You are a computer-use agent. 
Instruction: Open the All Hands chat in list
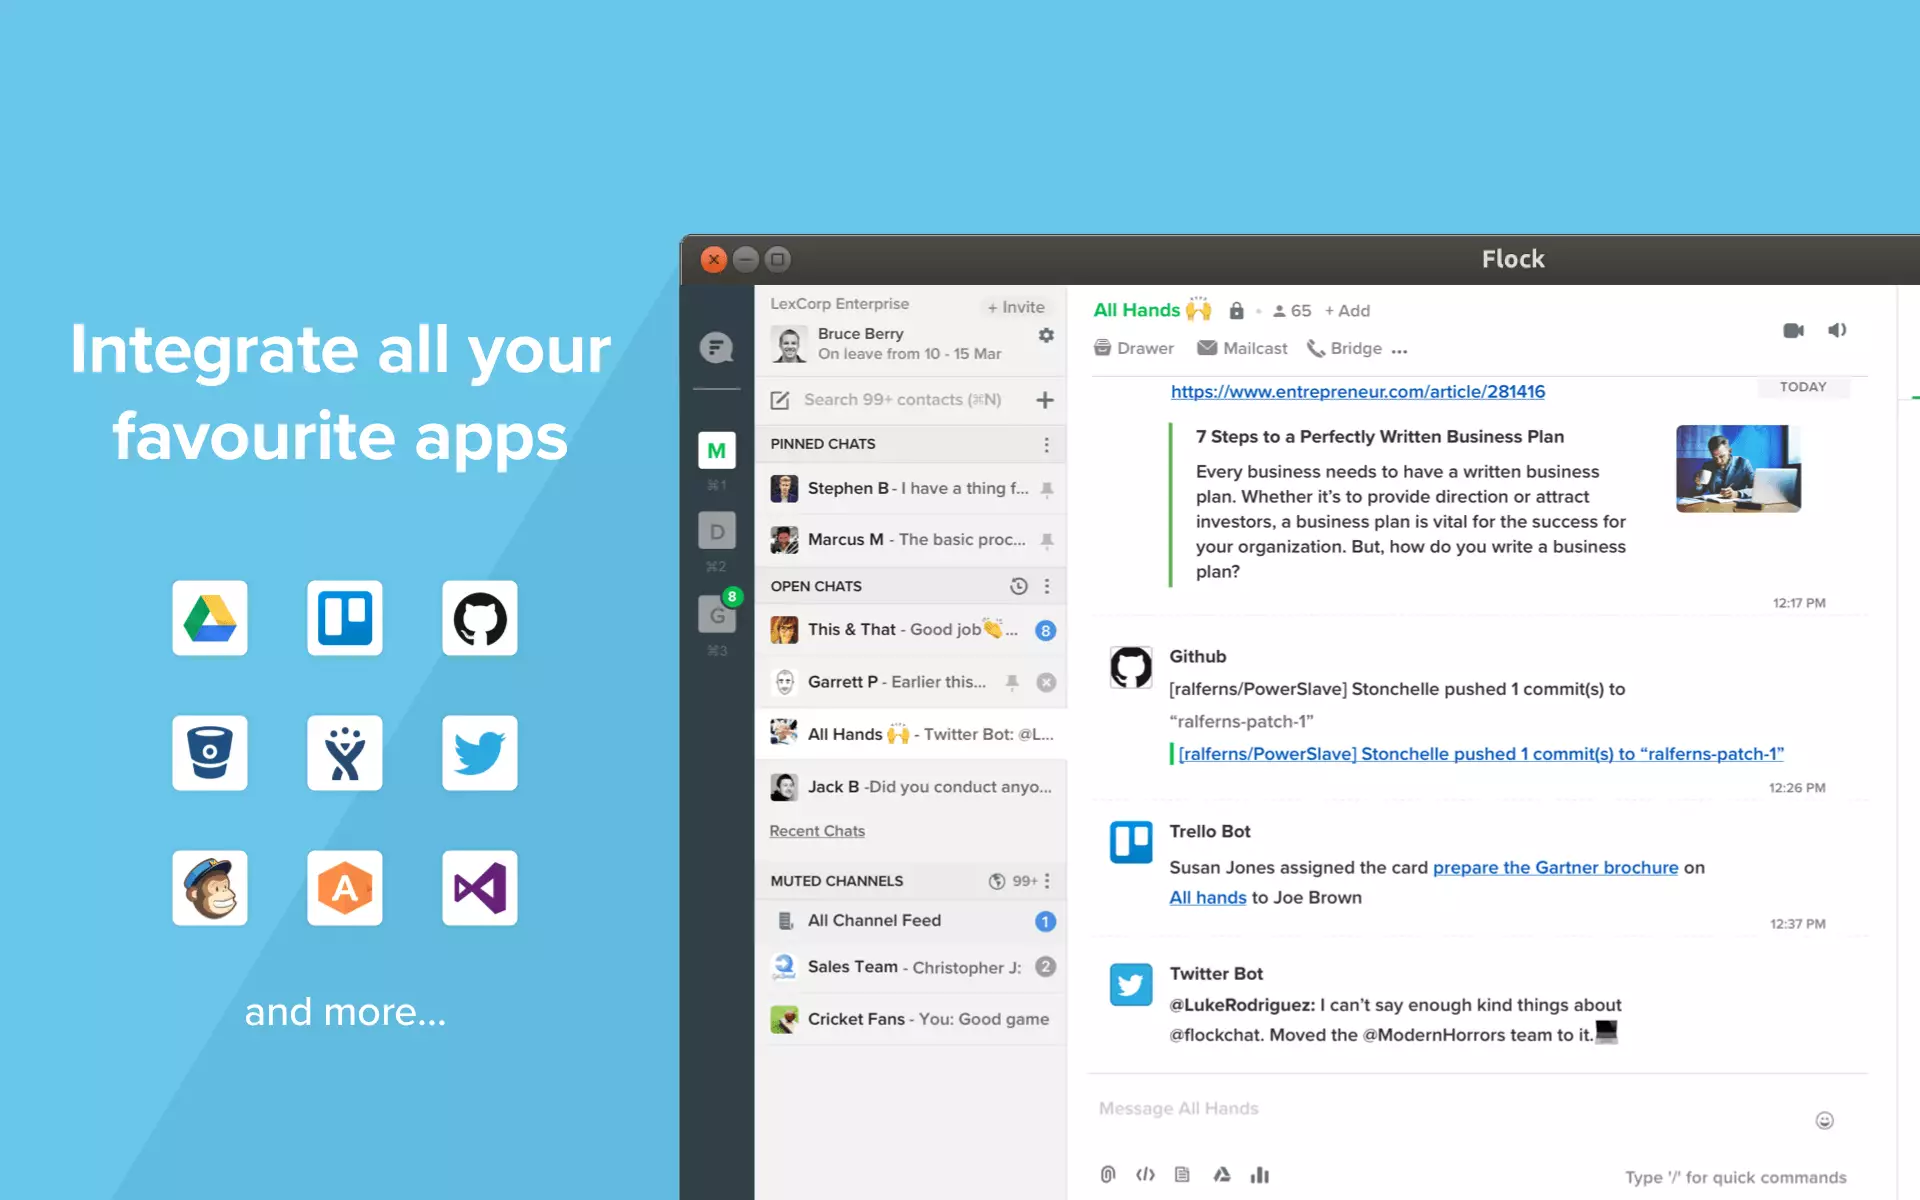tap(911, 734)
